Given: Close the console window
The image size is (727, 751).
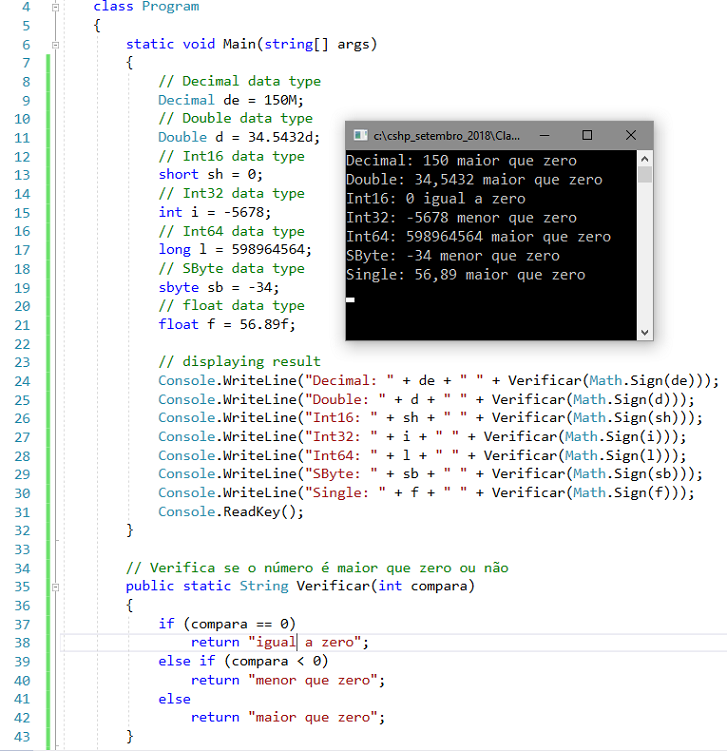Looking at the screenshot, I should pos(631,136).
